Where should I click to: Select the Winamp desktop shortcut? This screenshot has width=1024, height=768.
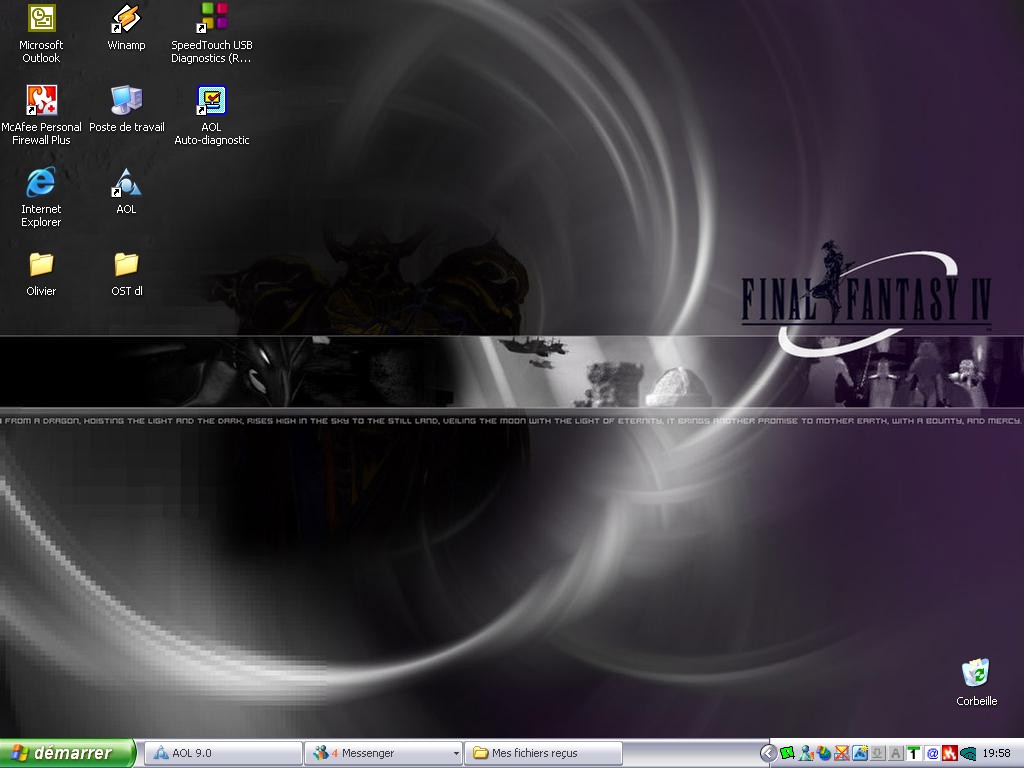click(126, 27)
